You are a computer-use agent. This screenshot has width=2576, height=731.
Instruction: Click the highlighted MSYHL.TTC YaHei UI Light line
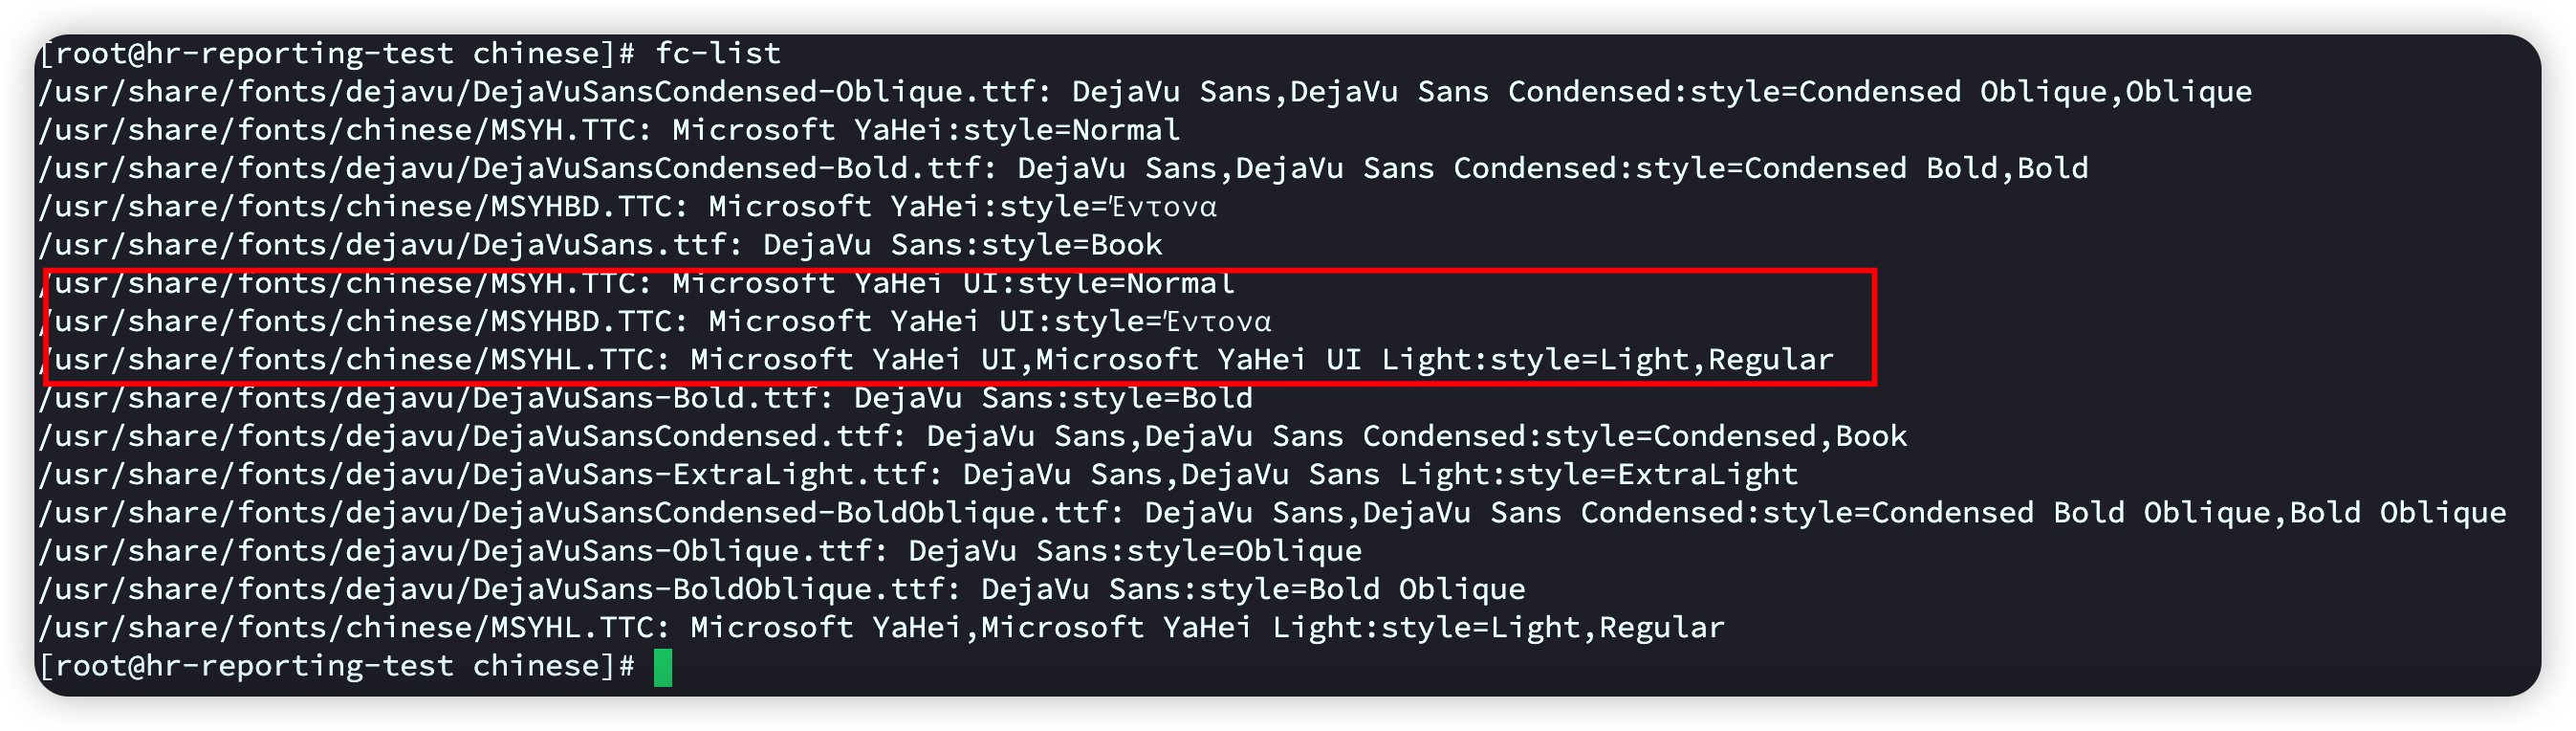pyautogui.click(x=936, y=360)
